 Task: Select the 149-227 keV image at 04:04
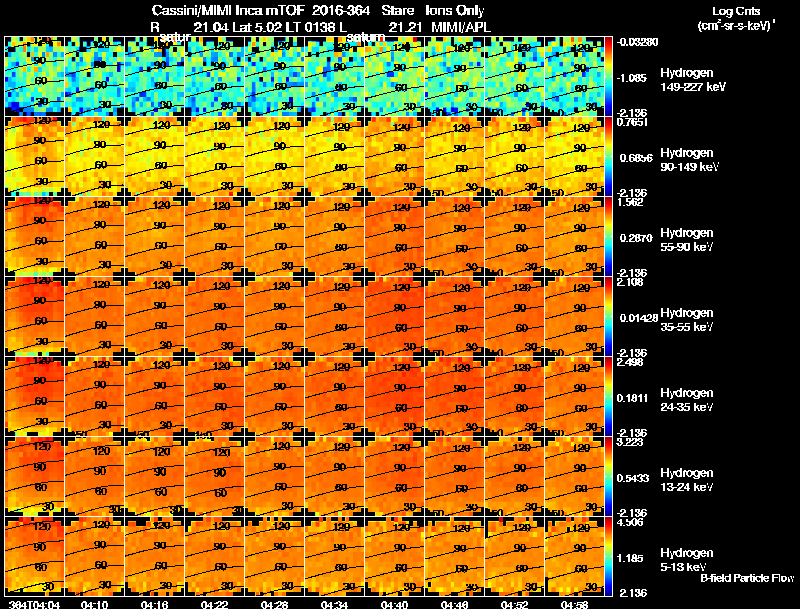pyautogui.click(x=35, y=76)
